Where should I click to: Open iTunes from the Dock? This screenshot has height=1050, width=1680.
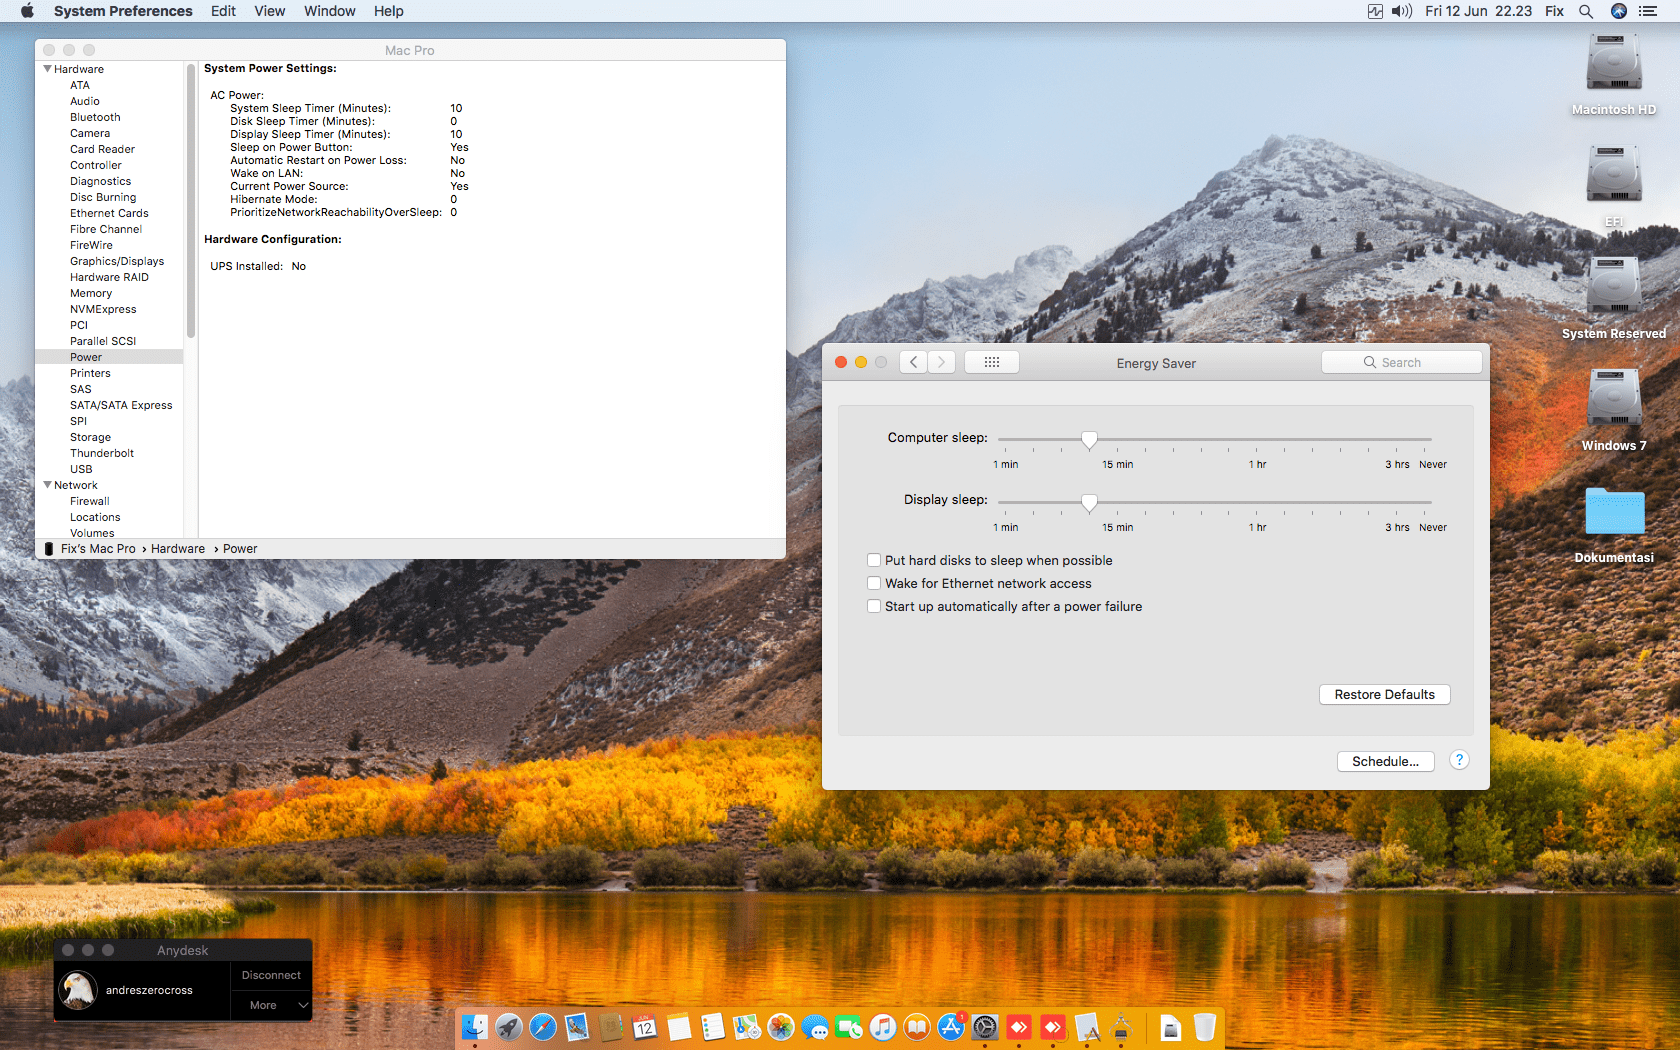[x=883, y=1027]
